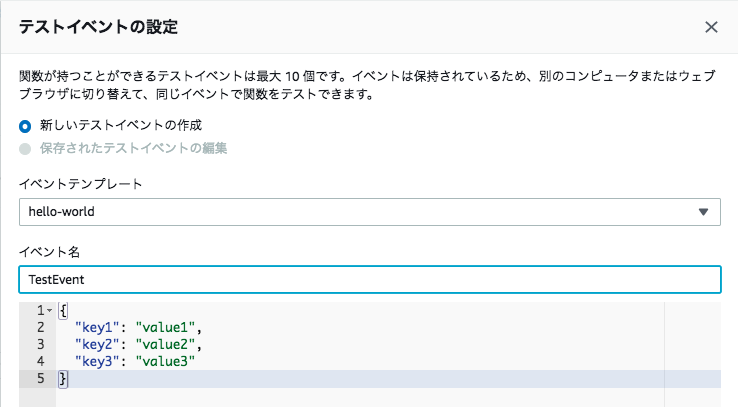
Task: Click the opening brace on line 1
Action: 63,311
